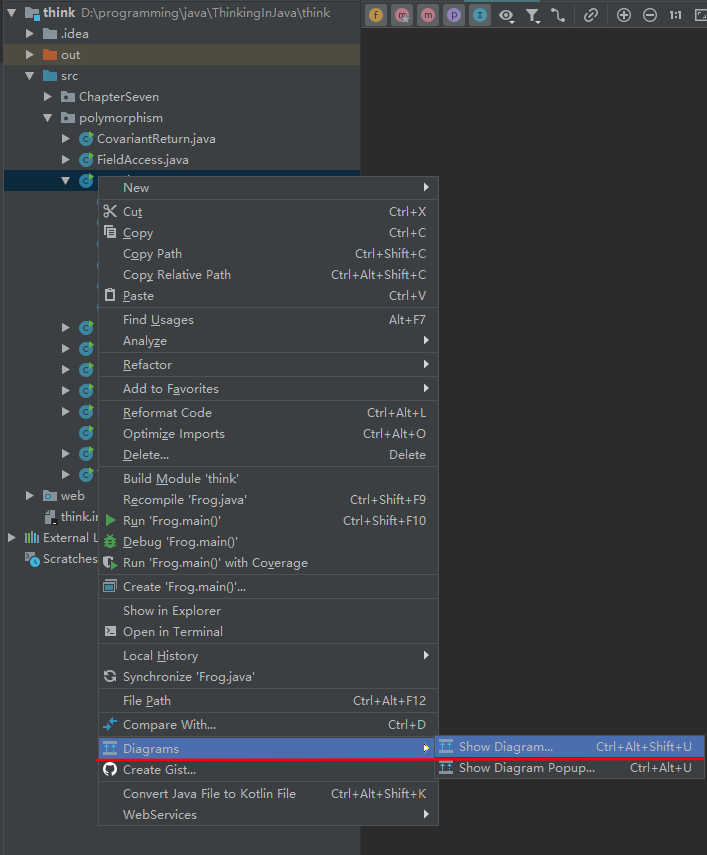Run 'Frog.main()' with green play icon
Image resolution: width=707 pixels, height=855 pixels.
click(x=268, y=521)
